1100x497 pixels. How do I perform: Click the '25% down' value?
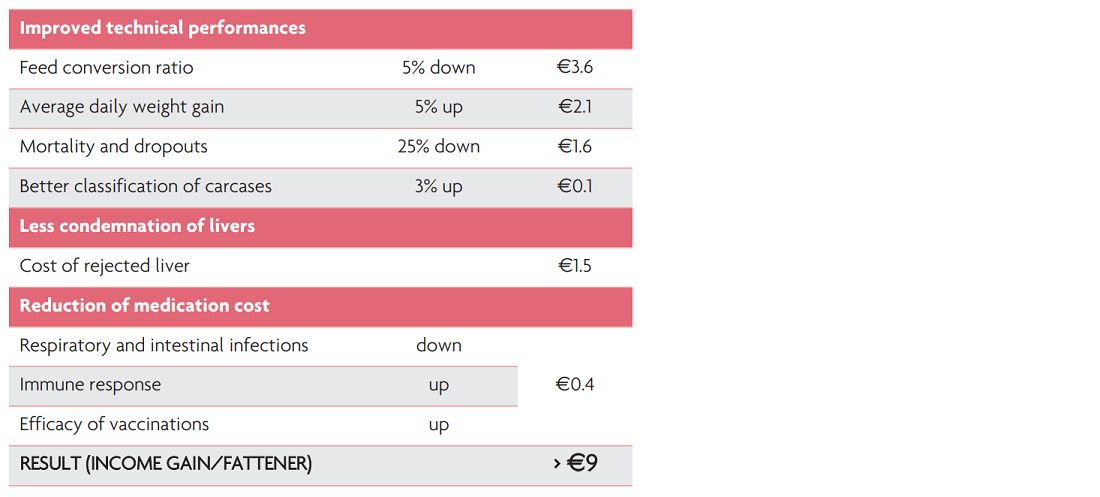pos(438,147)
